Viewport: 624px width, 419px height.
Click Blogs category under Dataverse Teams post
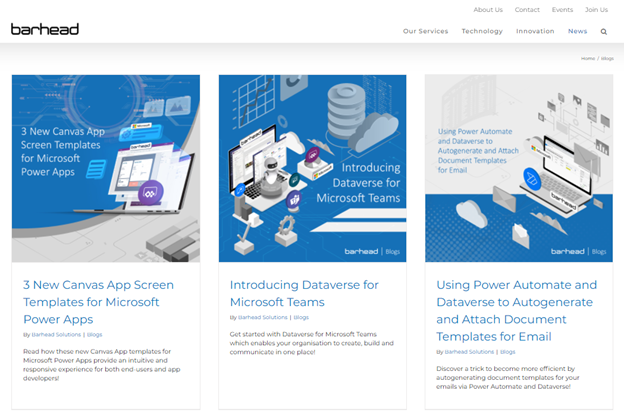pyautogui.click(x=301, y=318)
